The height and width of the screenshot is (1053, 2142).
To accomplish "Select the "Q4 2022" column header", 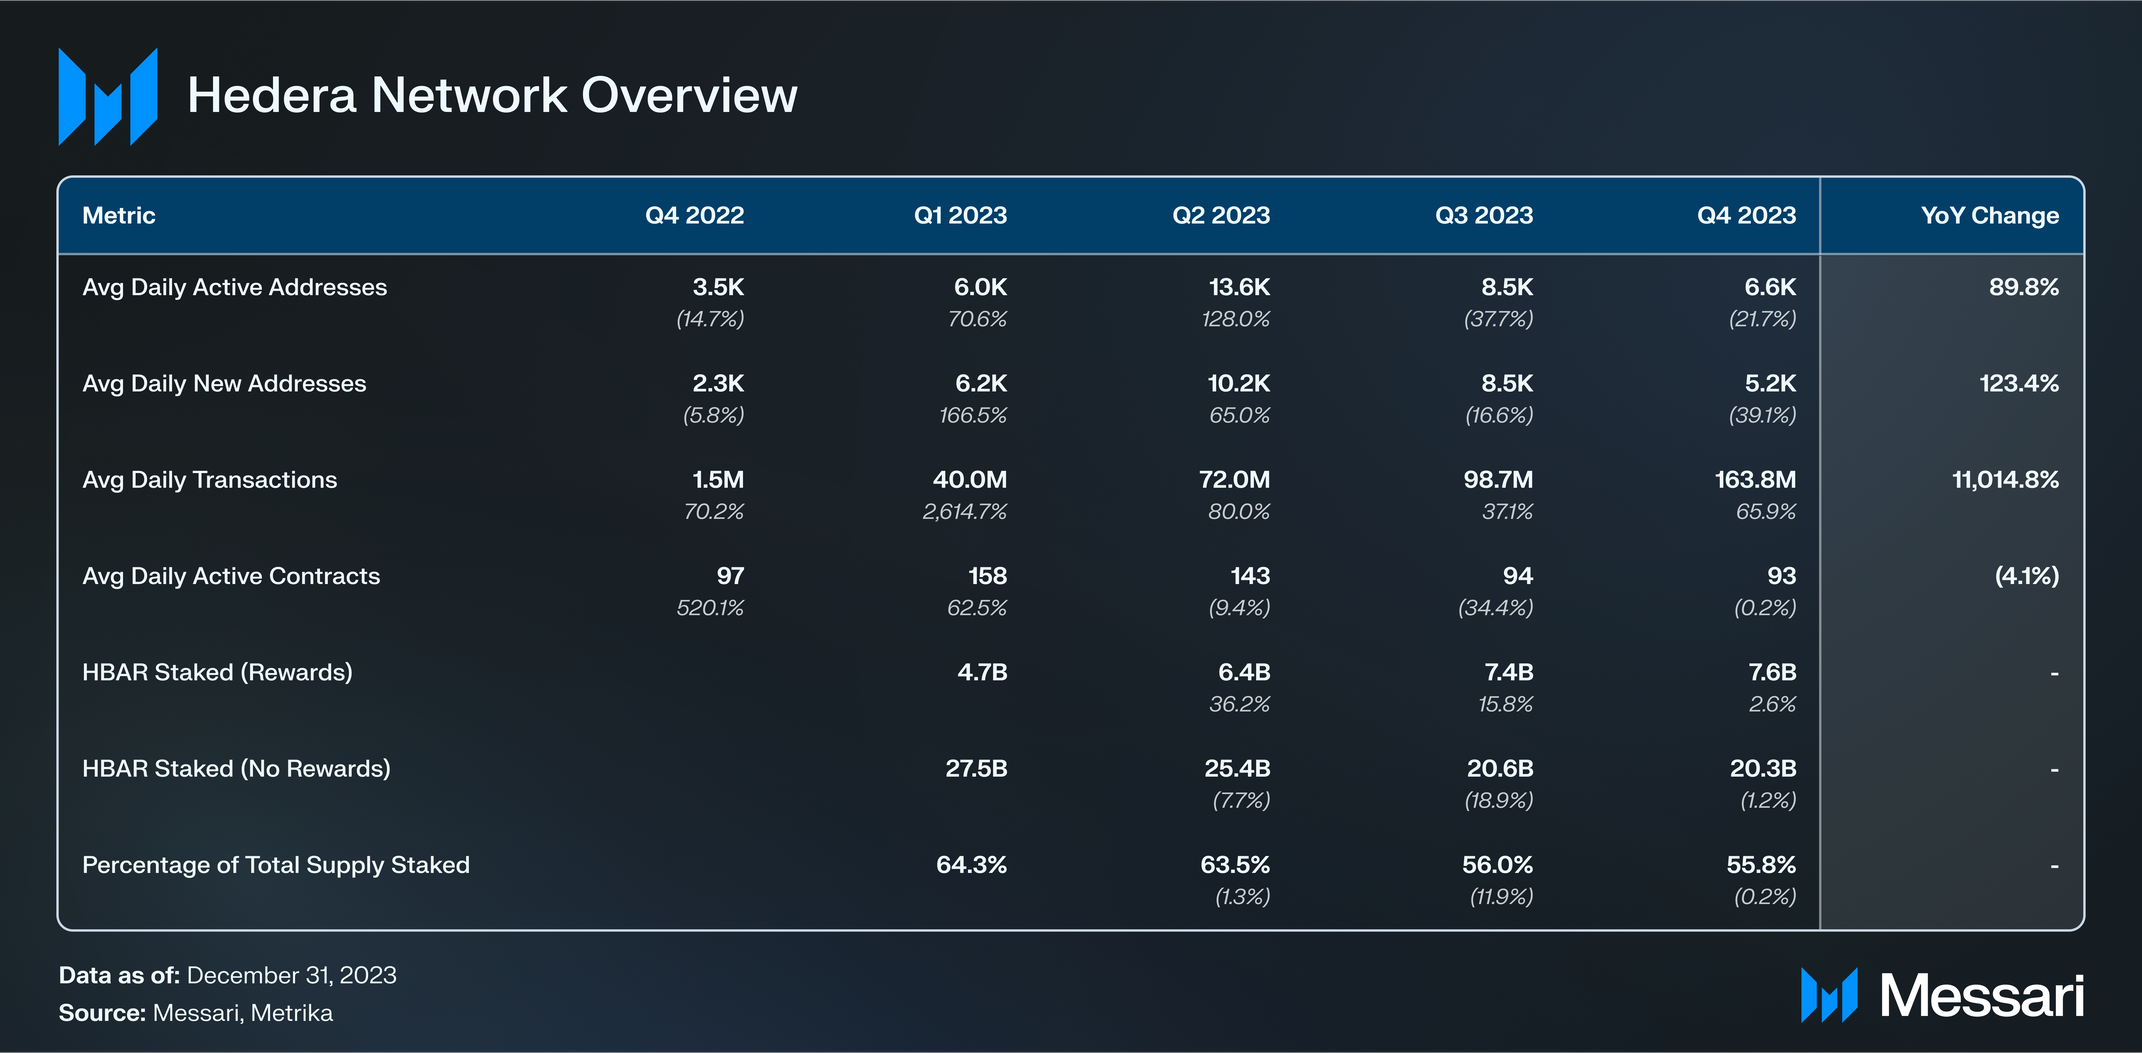I will [695, 216].
